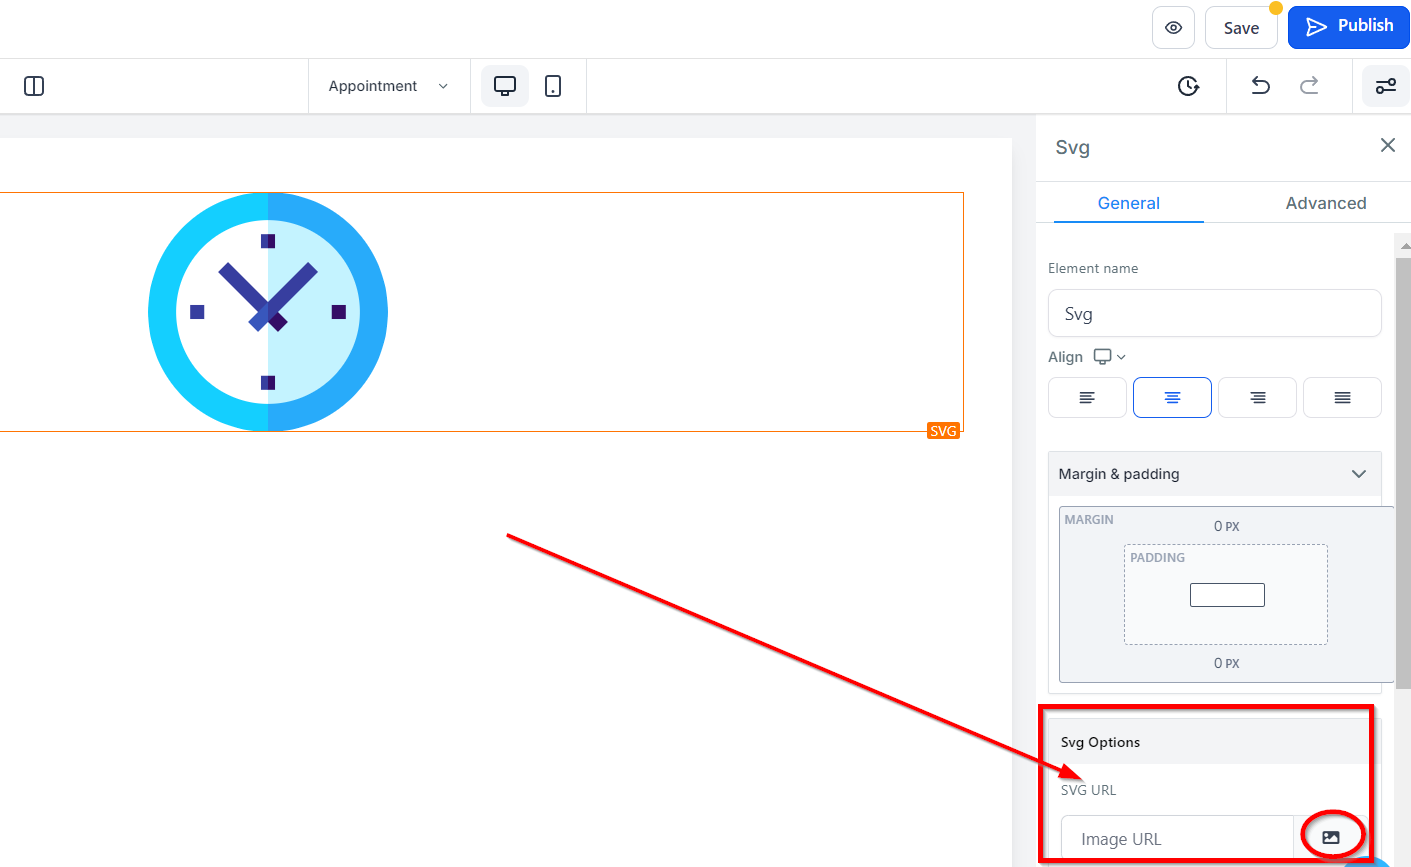The image size is (1411, 867).
Task: Switch to desktop view
Action: tap(505, 86)
